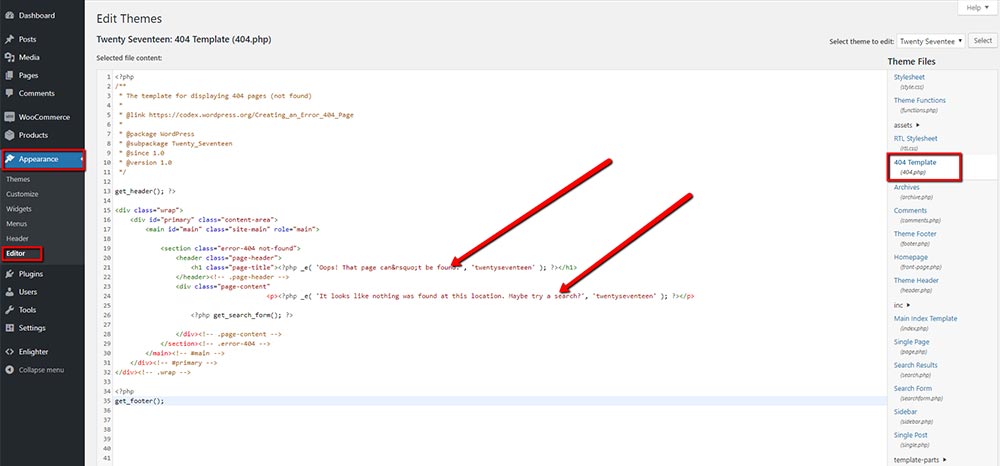1000x466 pixels.
Task: Open the Menus submenu link
Action: tap(17, 224)
